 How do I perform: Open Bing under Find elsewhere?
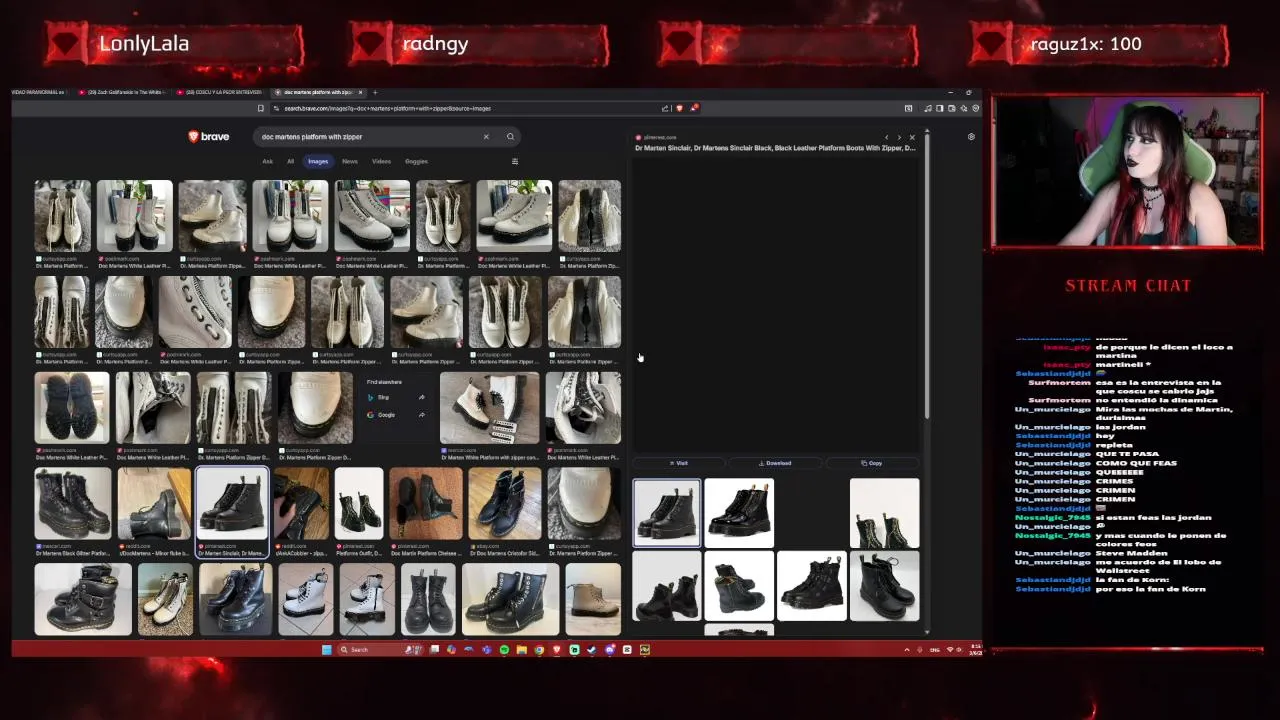coord(396,397)
